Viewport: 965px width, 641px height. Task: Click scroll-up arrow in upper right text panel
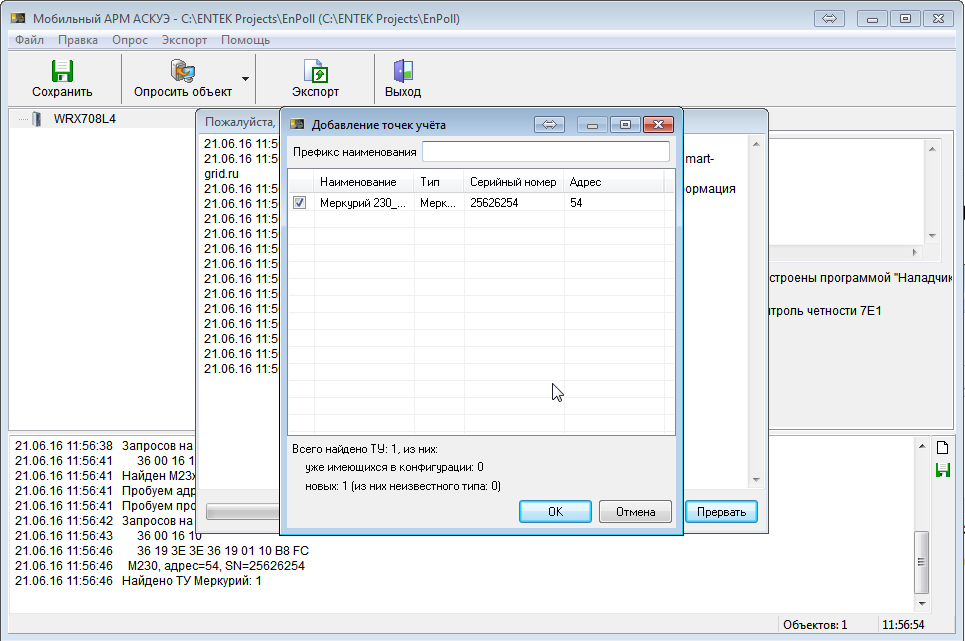(x=932, y=149)
